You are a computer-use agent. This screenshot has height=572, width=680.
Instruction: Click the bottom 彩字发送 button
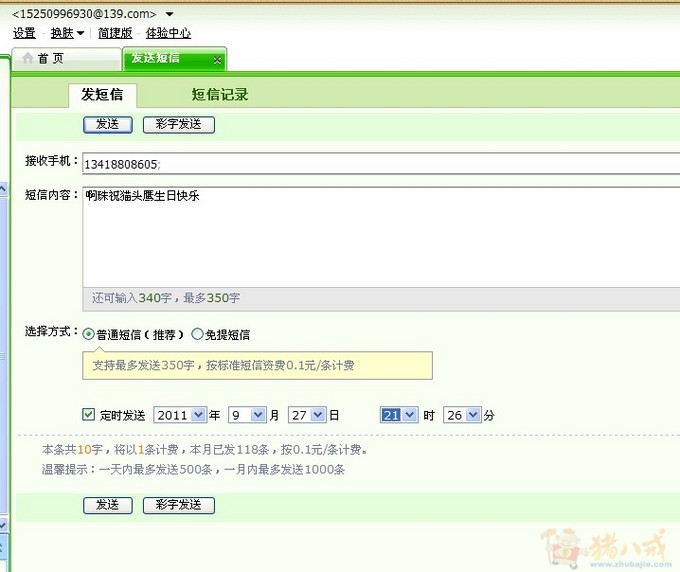pos(179,505)
